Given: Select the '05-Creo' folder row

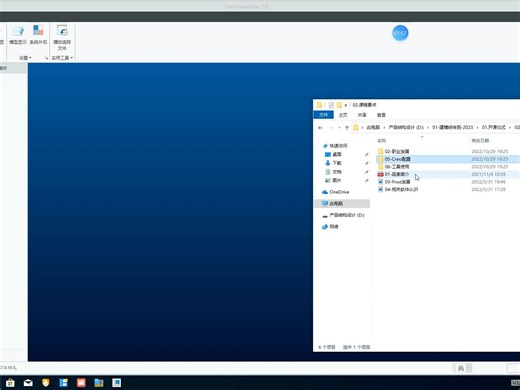Looking at the screenshot, I should tap(448, 159).
